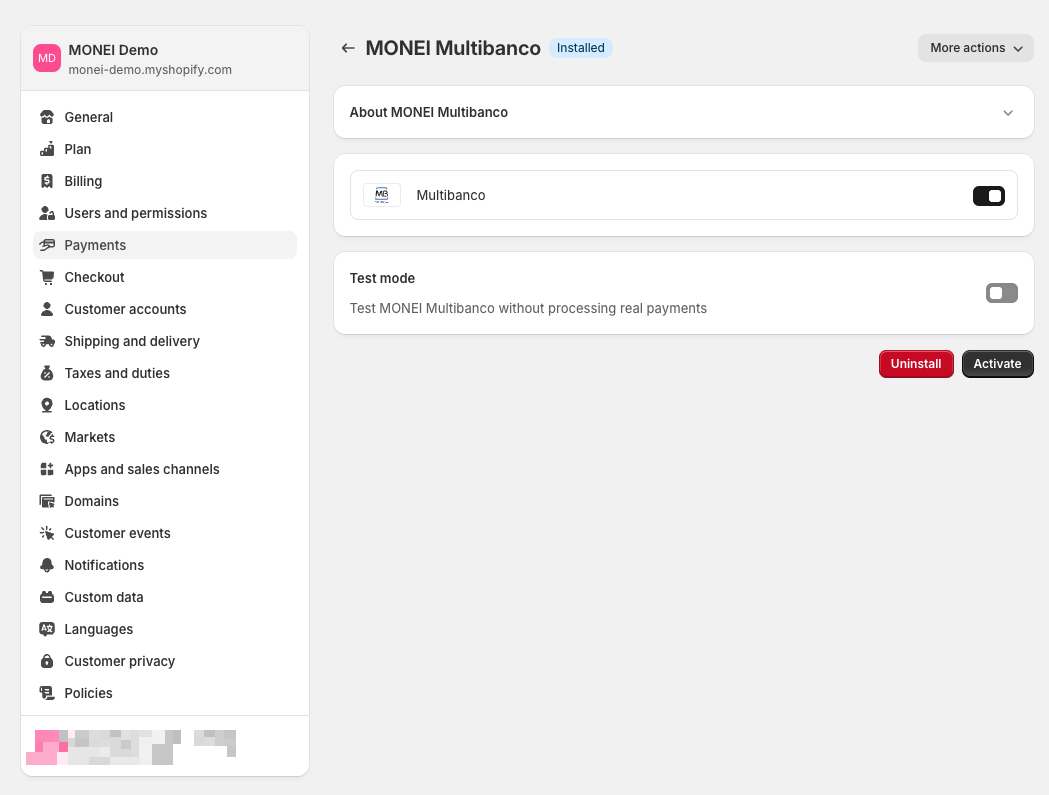Click the Customer accounts person icon
The width and height of the screenshot is (1049, 795).
[47, 309]
